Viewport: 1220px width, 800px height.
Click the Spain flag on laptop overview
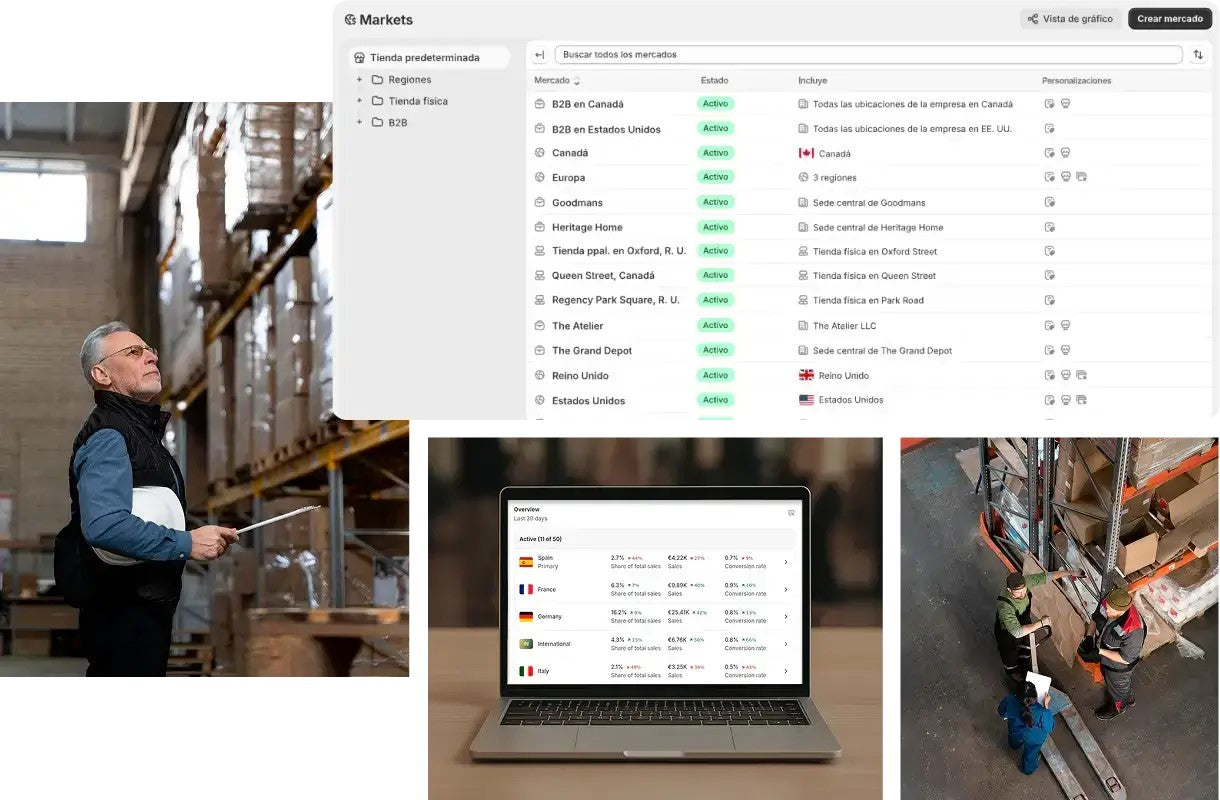(525, 562)
